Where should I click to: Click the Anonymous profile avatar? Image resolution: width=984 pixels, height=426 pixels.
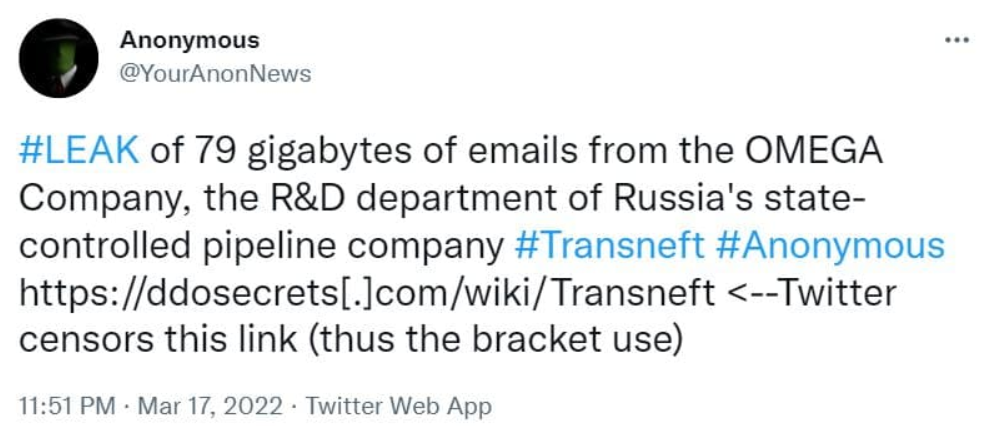click(59, 58)
